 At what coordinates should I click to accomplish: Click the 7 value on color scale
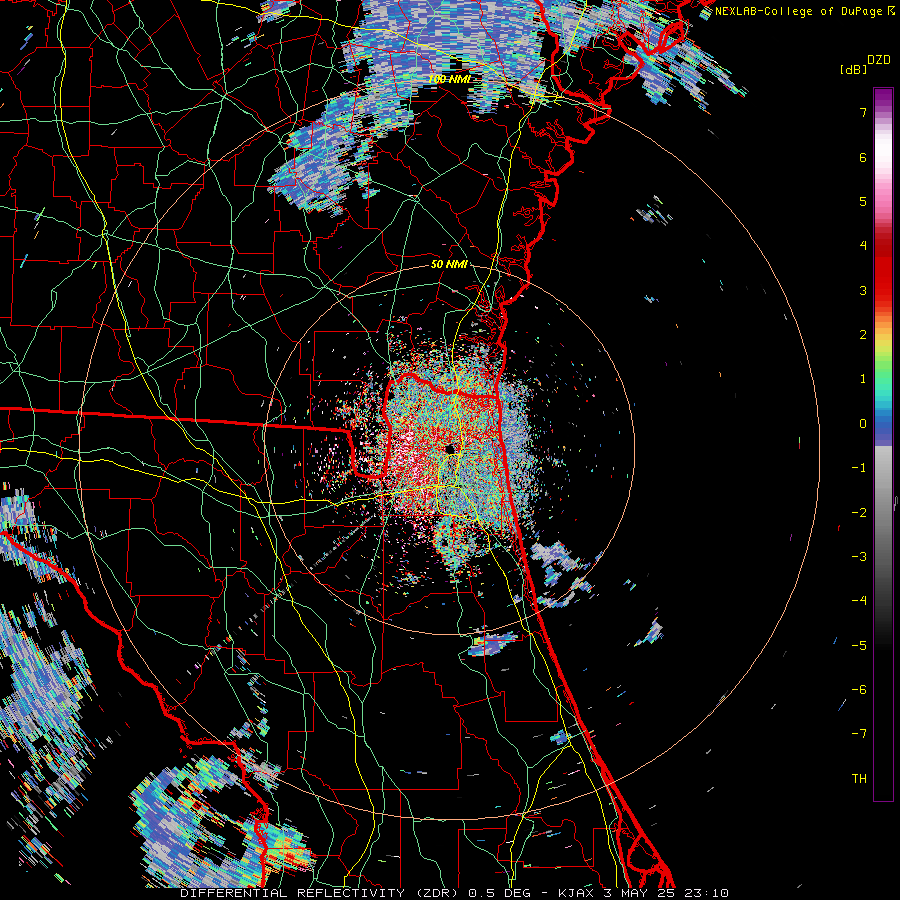[863, 112]
